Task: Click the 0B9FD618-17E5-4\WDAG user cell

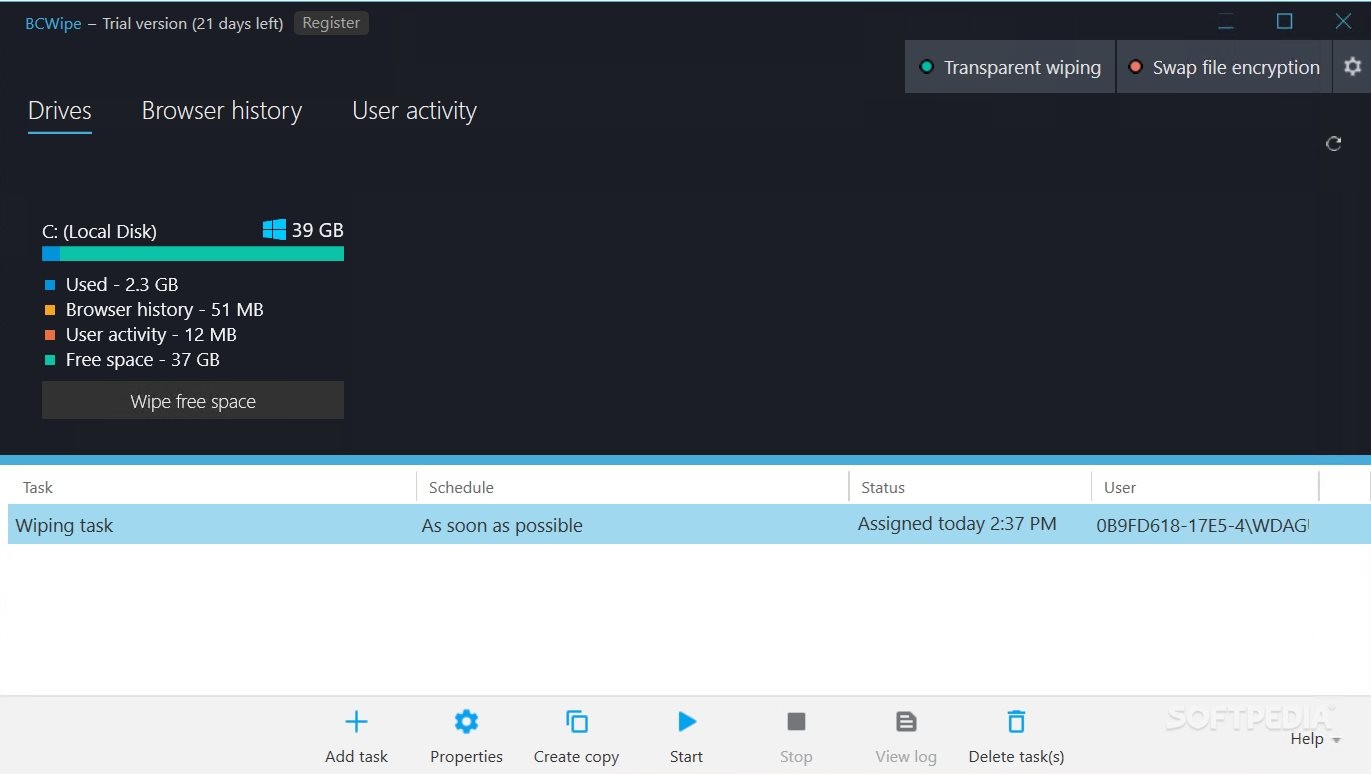Action: tap(1203, 525)
